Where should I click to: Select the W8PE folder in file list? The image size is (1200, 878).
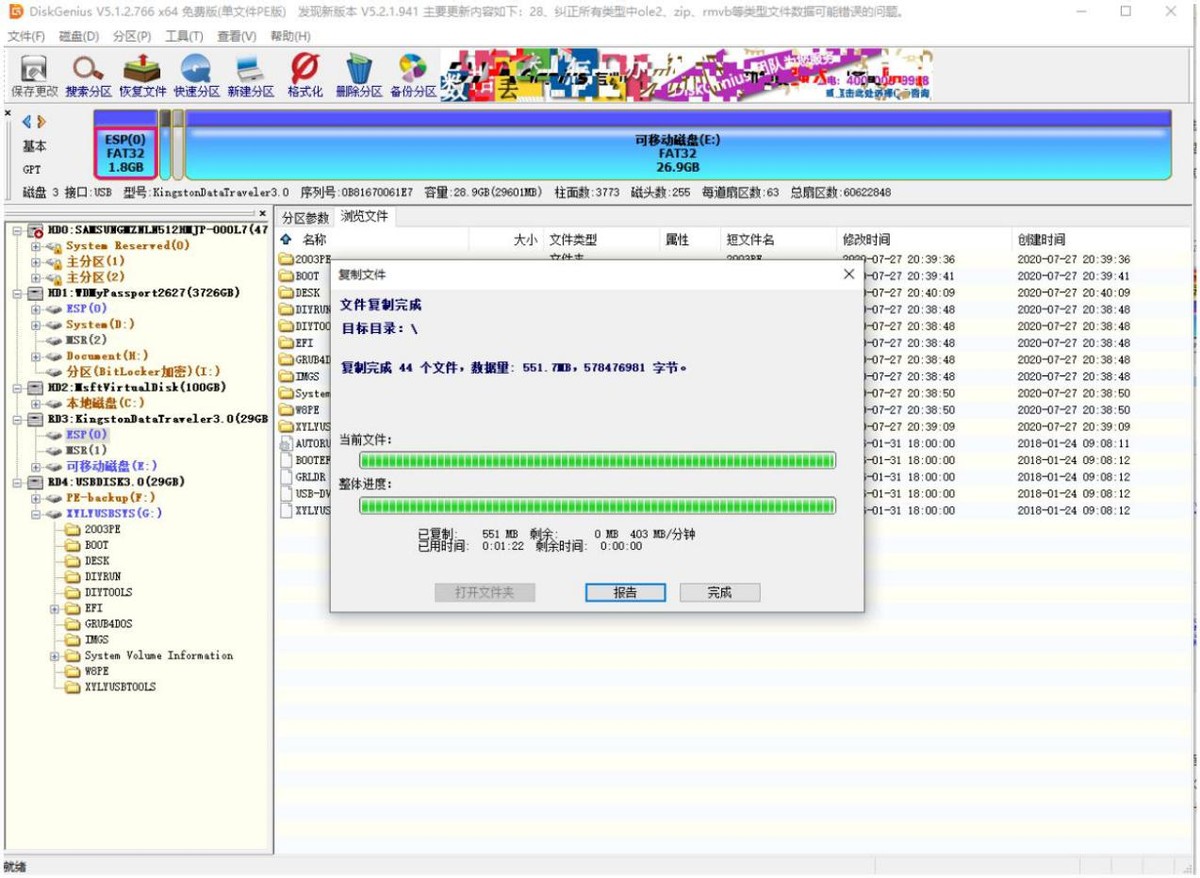point(307,410)
